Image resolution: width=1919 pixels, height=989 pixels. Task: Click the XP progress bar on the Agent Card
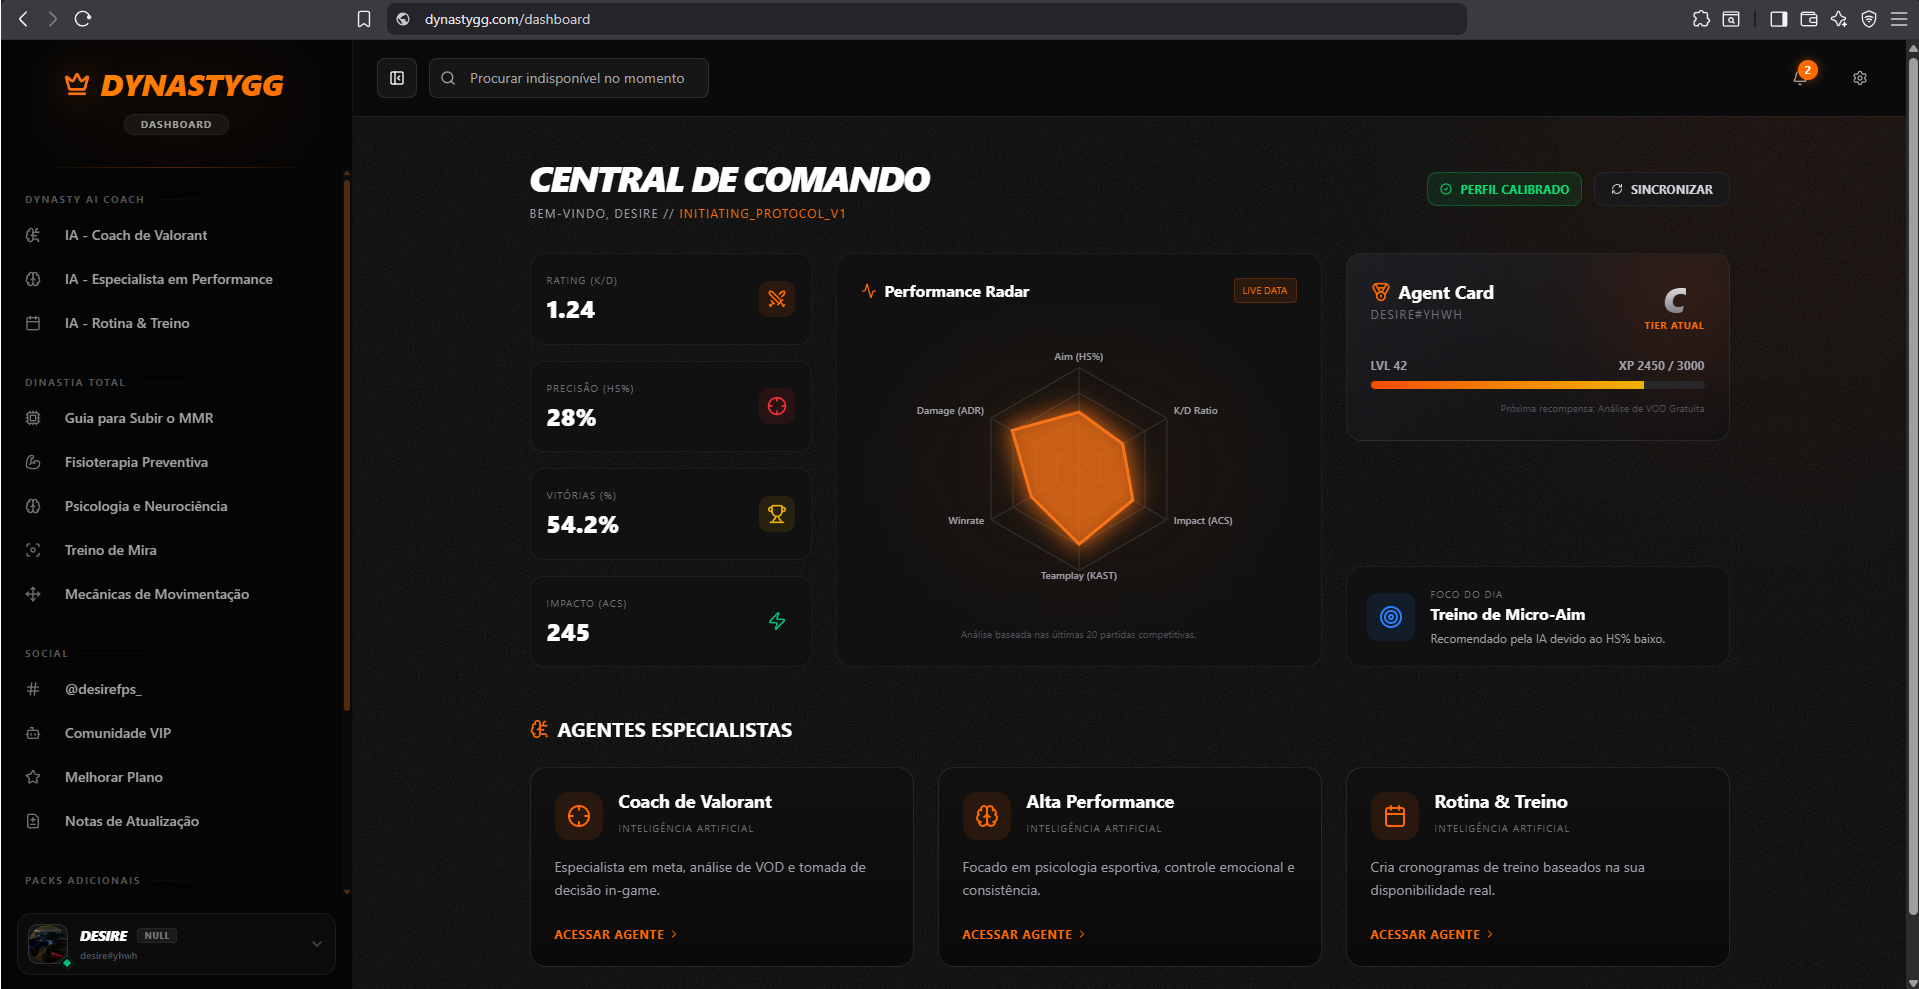click(1537, 384)
